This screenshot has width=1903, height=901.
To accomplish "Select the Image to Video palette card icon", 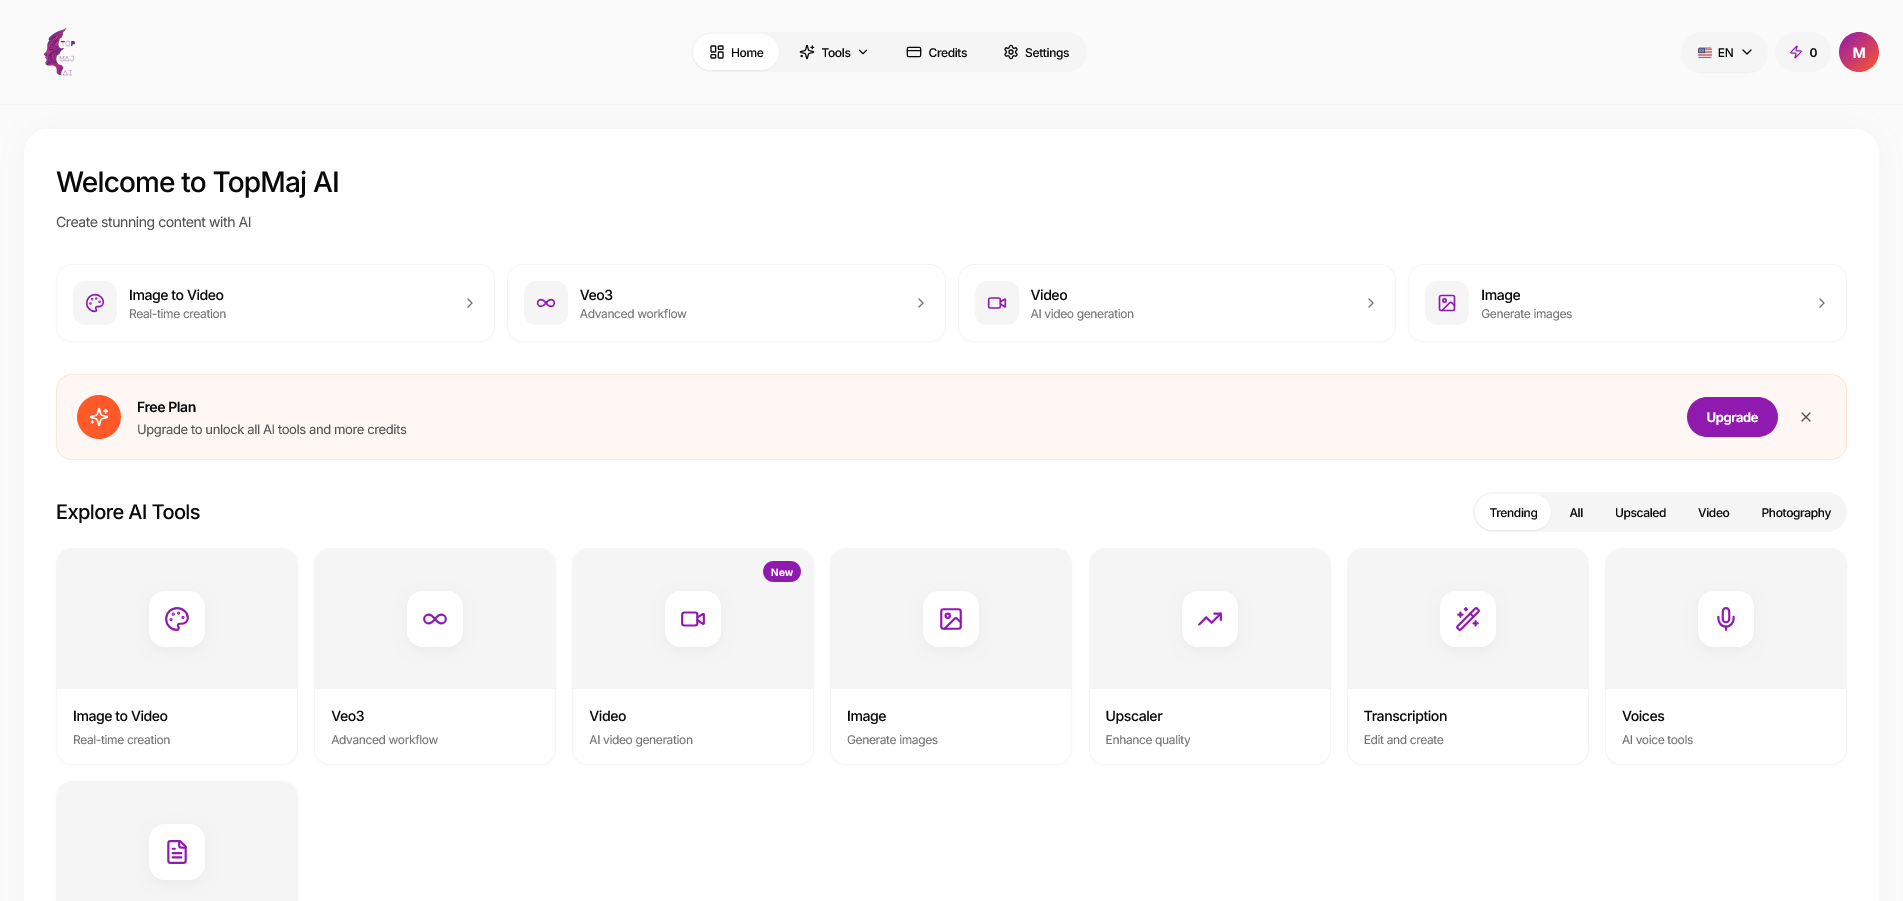I will [177, 619].
